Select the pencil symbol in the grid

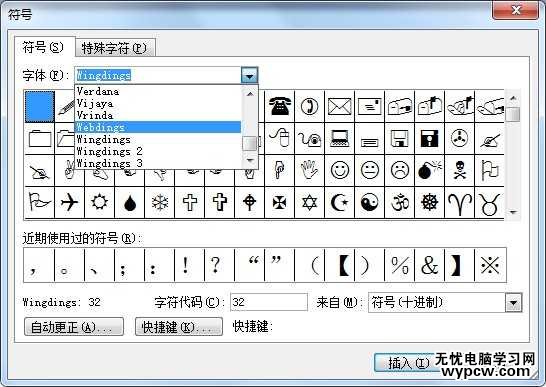[x=66, y=106]
